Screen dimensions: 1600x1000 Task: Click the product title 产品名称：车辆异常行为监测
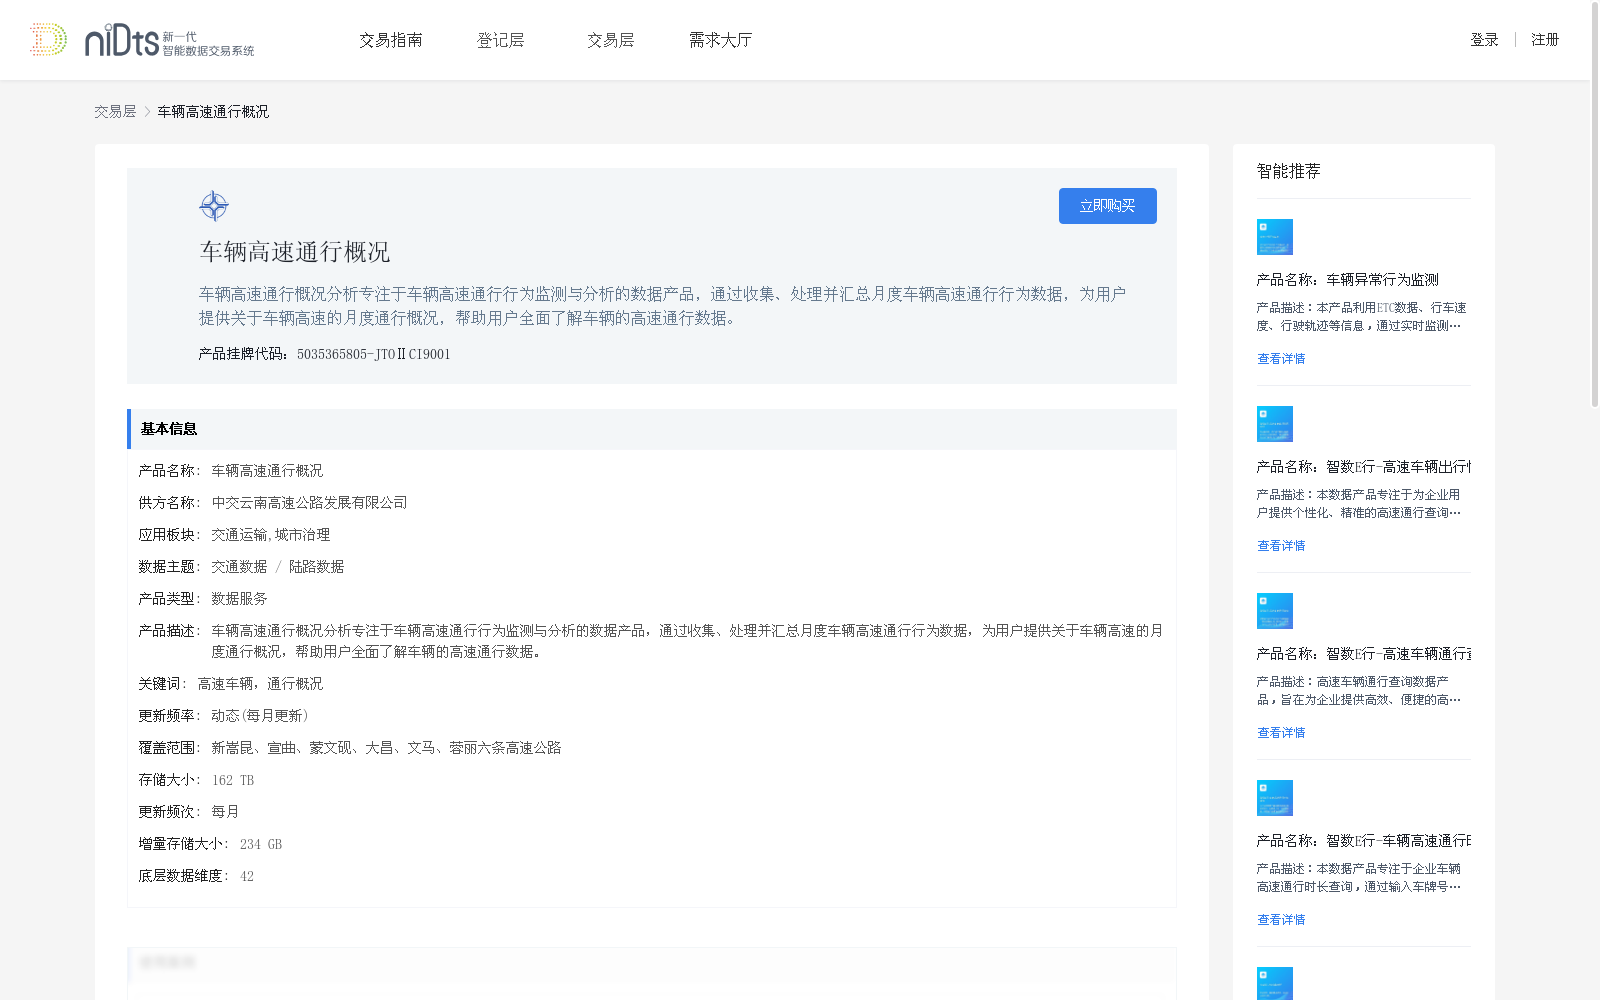(1348, 280)
